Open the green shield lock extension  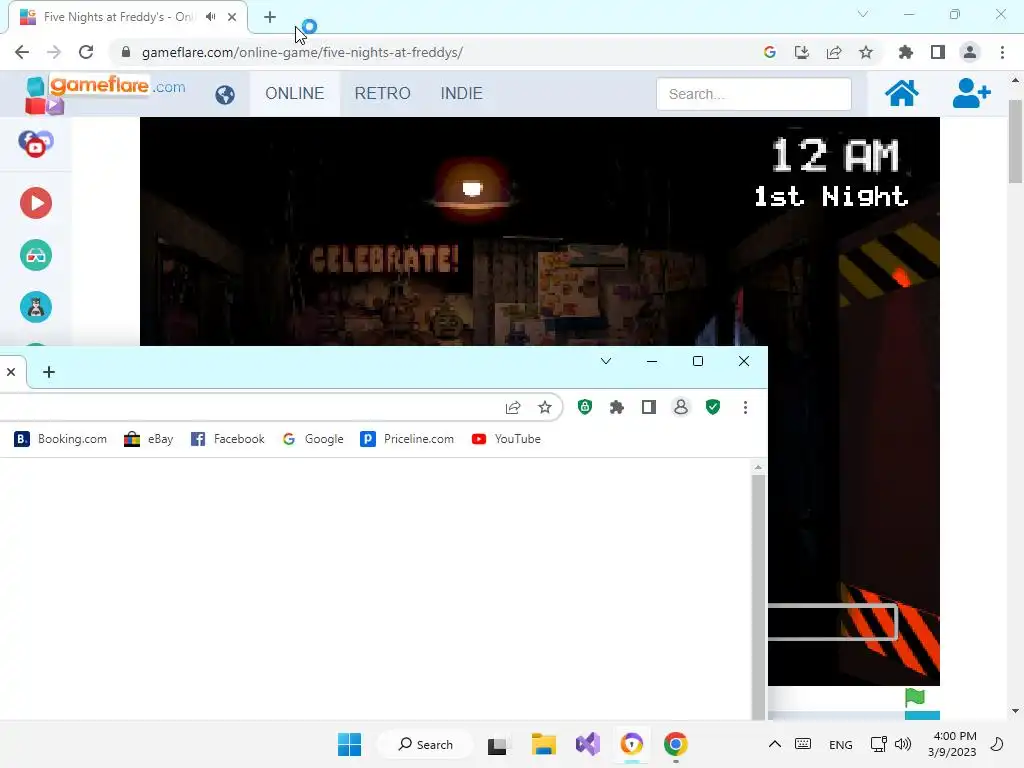[x=585, y=408]
